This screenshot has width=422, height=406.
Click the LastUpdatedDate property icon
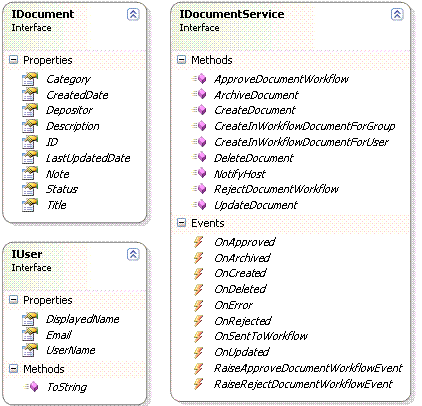click(30, 158)
